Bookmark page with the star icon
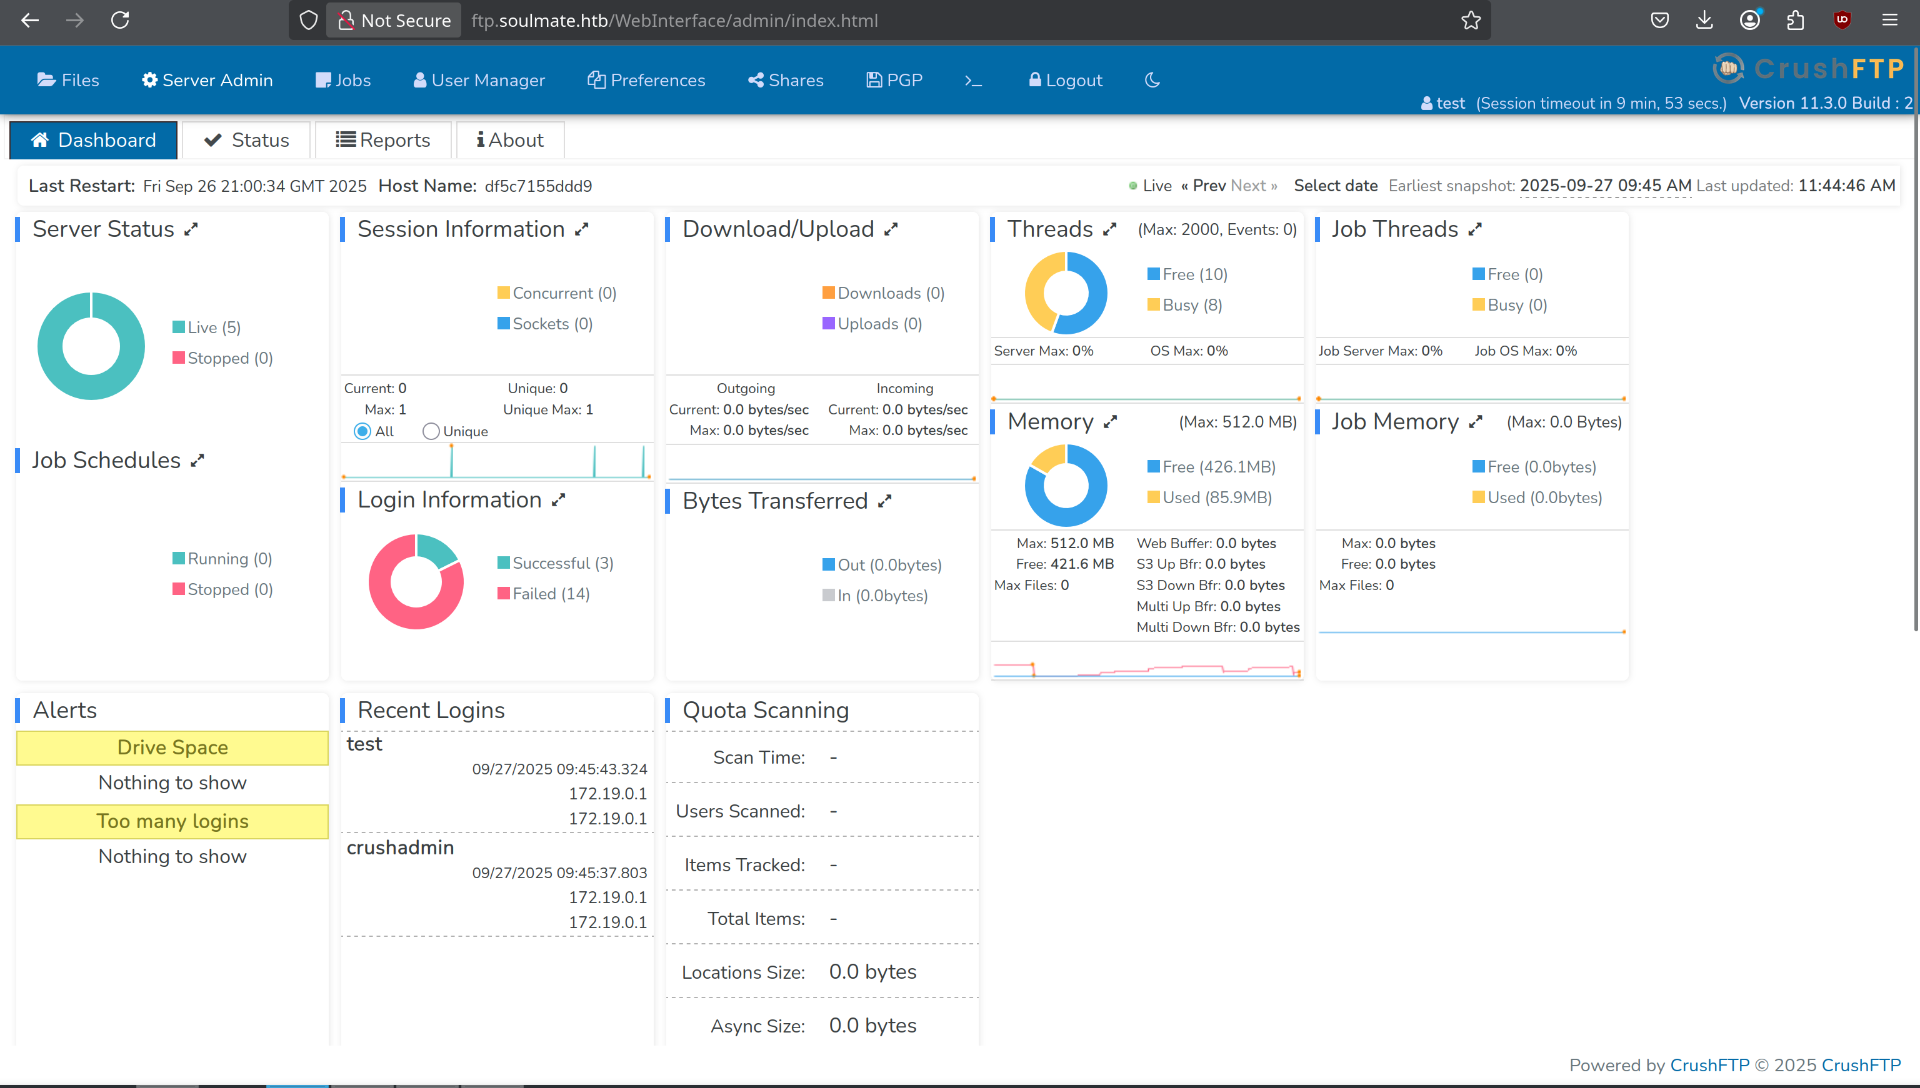Image resolution: width=1920 pixels, height=1088 pixels. coord(1470,20)
